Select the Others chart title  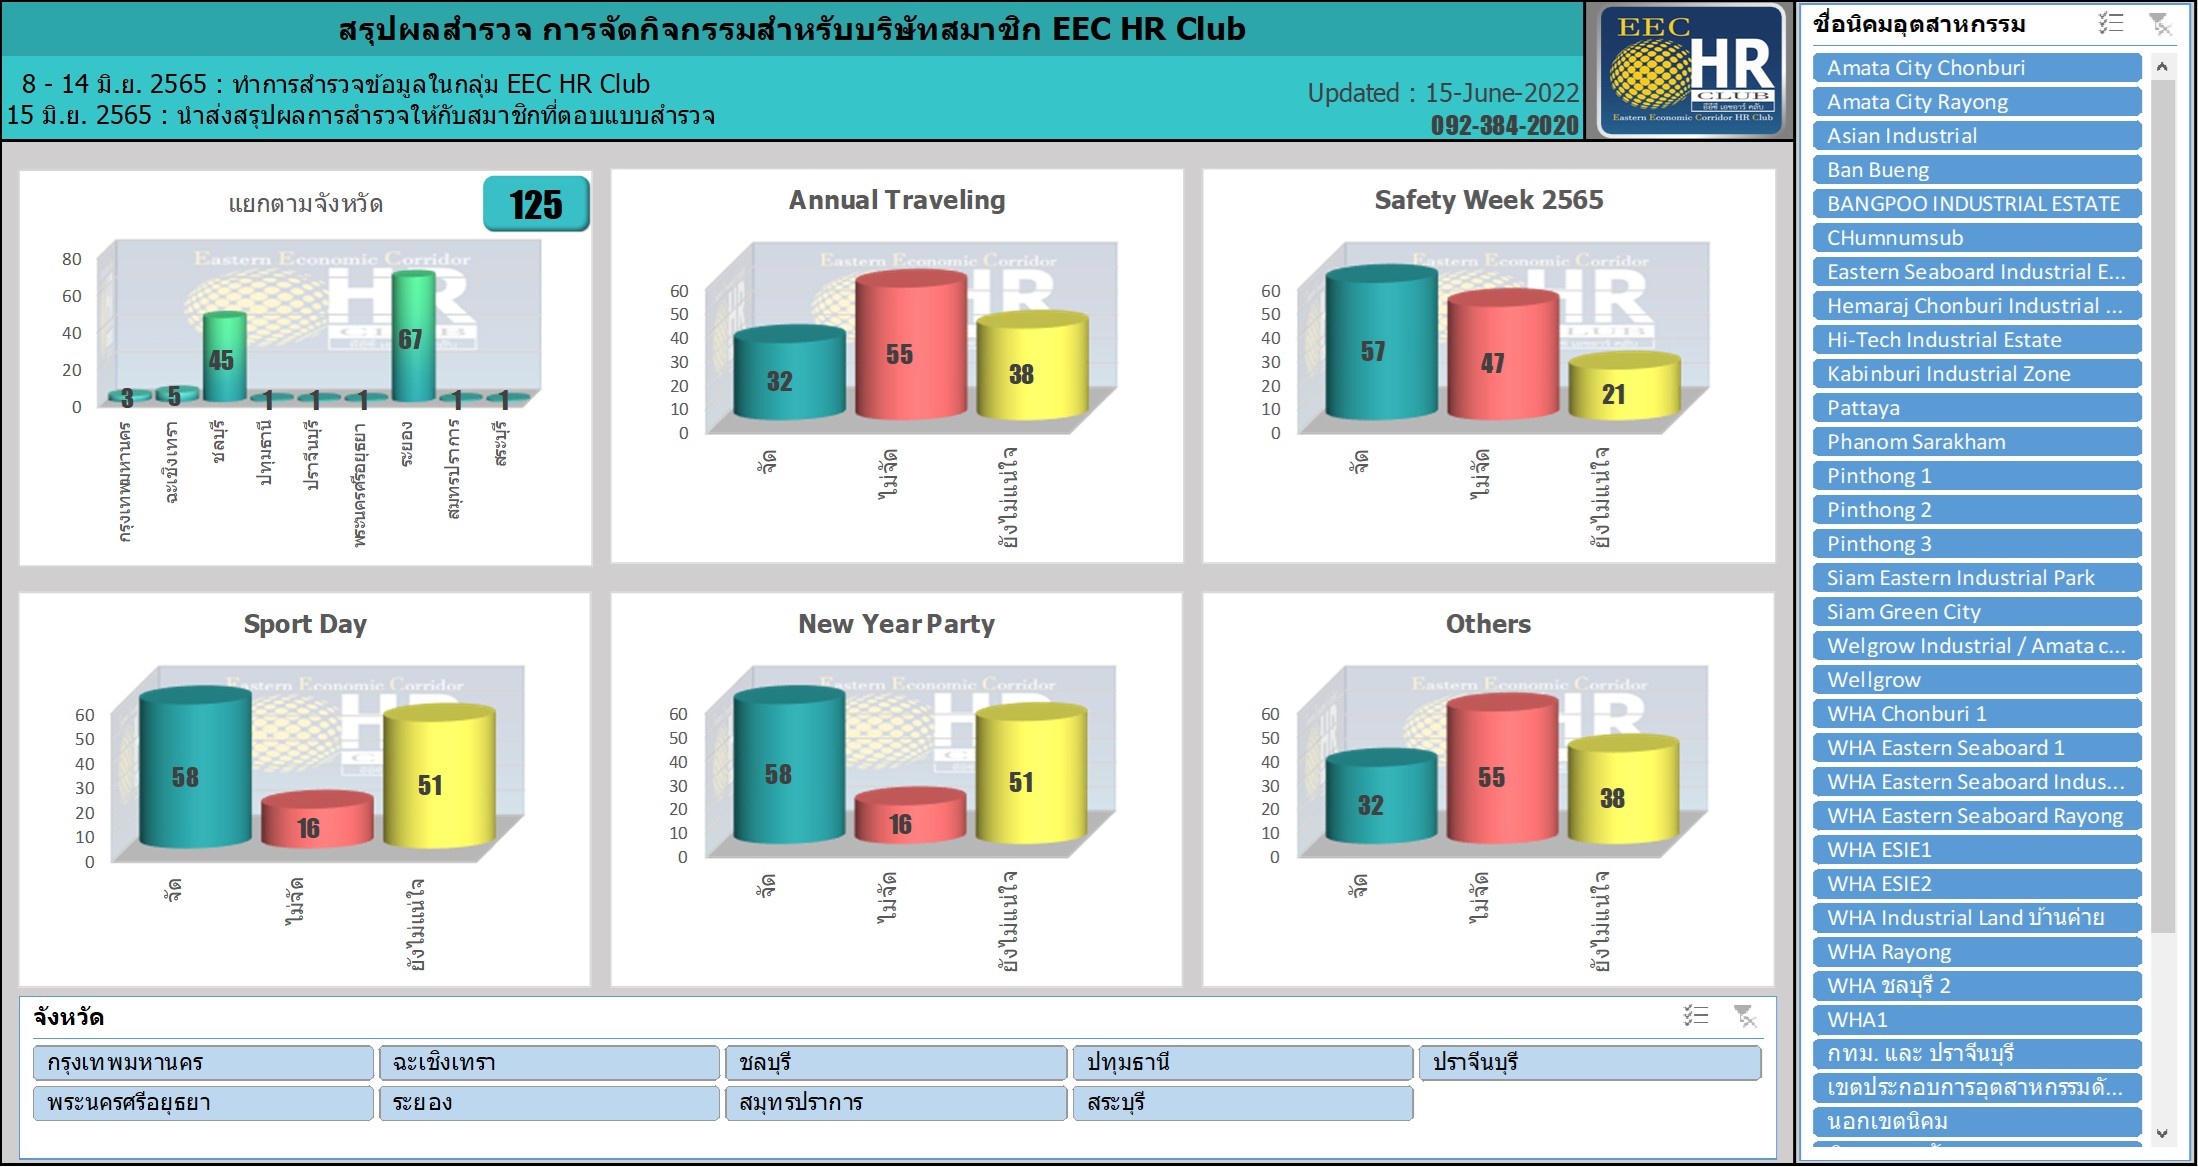coord(1488,624)
